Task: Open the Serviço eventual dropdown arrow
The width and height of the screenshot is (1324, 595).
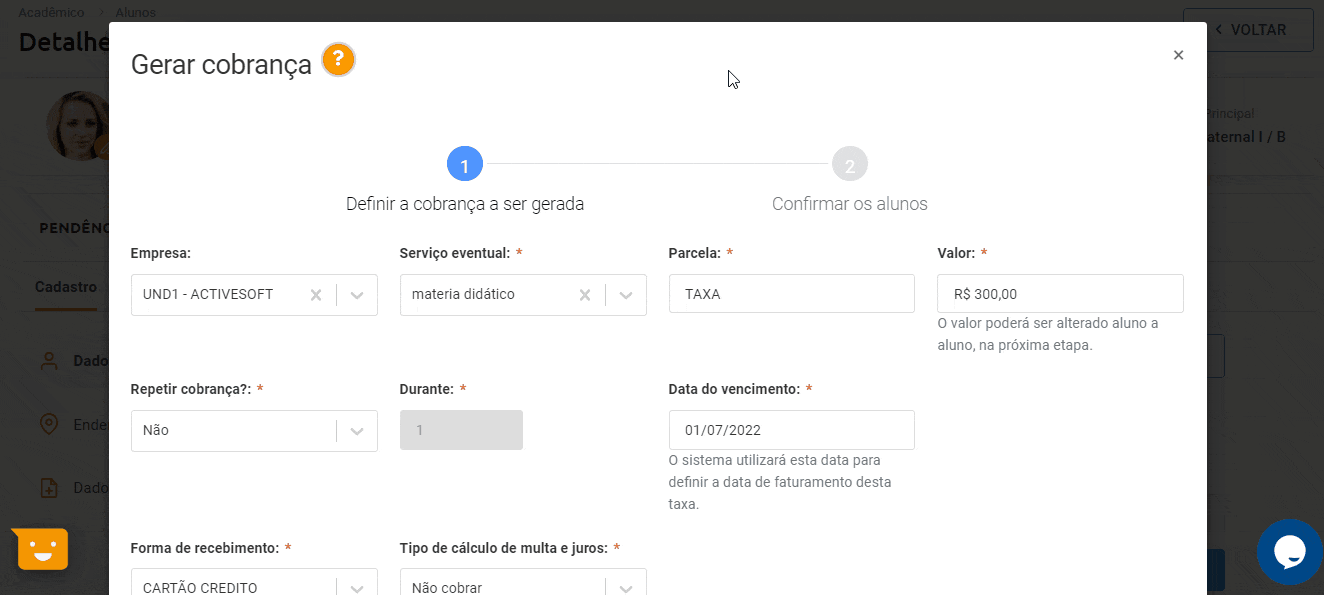Action: (627, 295)
